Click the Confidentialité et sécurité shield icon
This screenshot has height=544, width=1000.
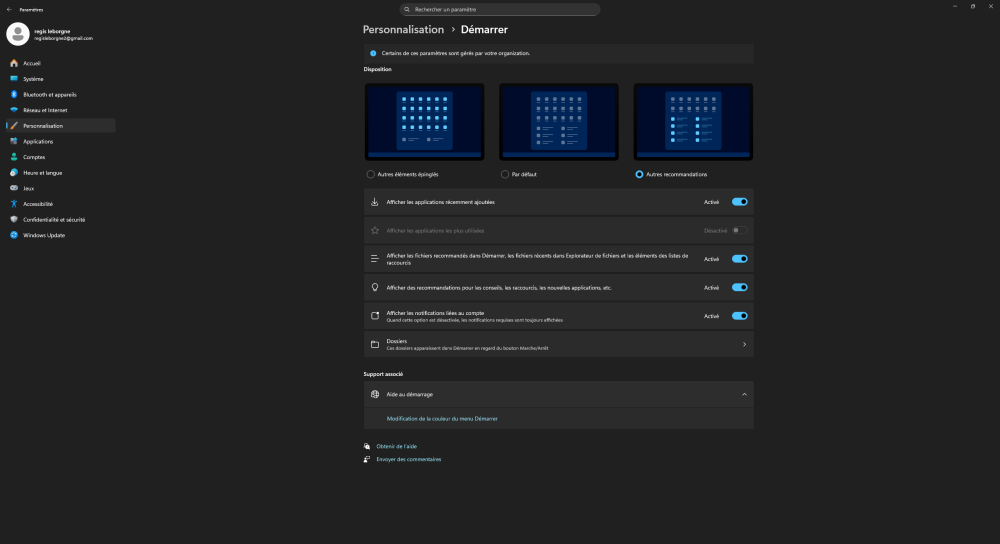(14, 219)
